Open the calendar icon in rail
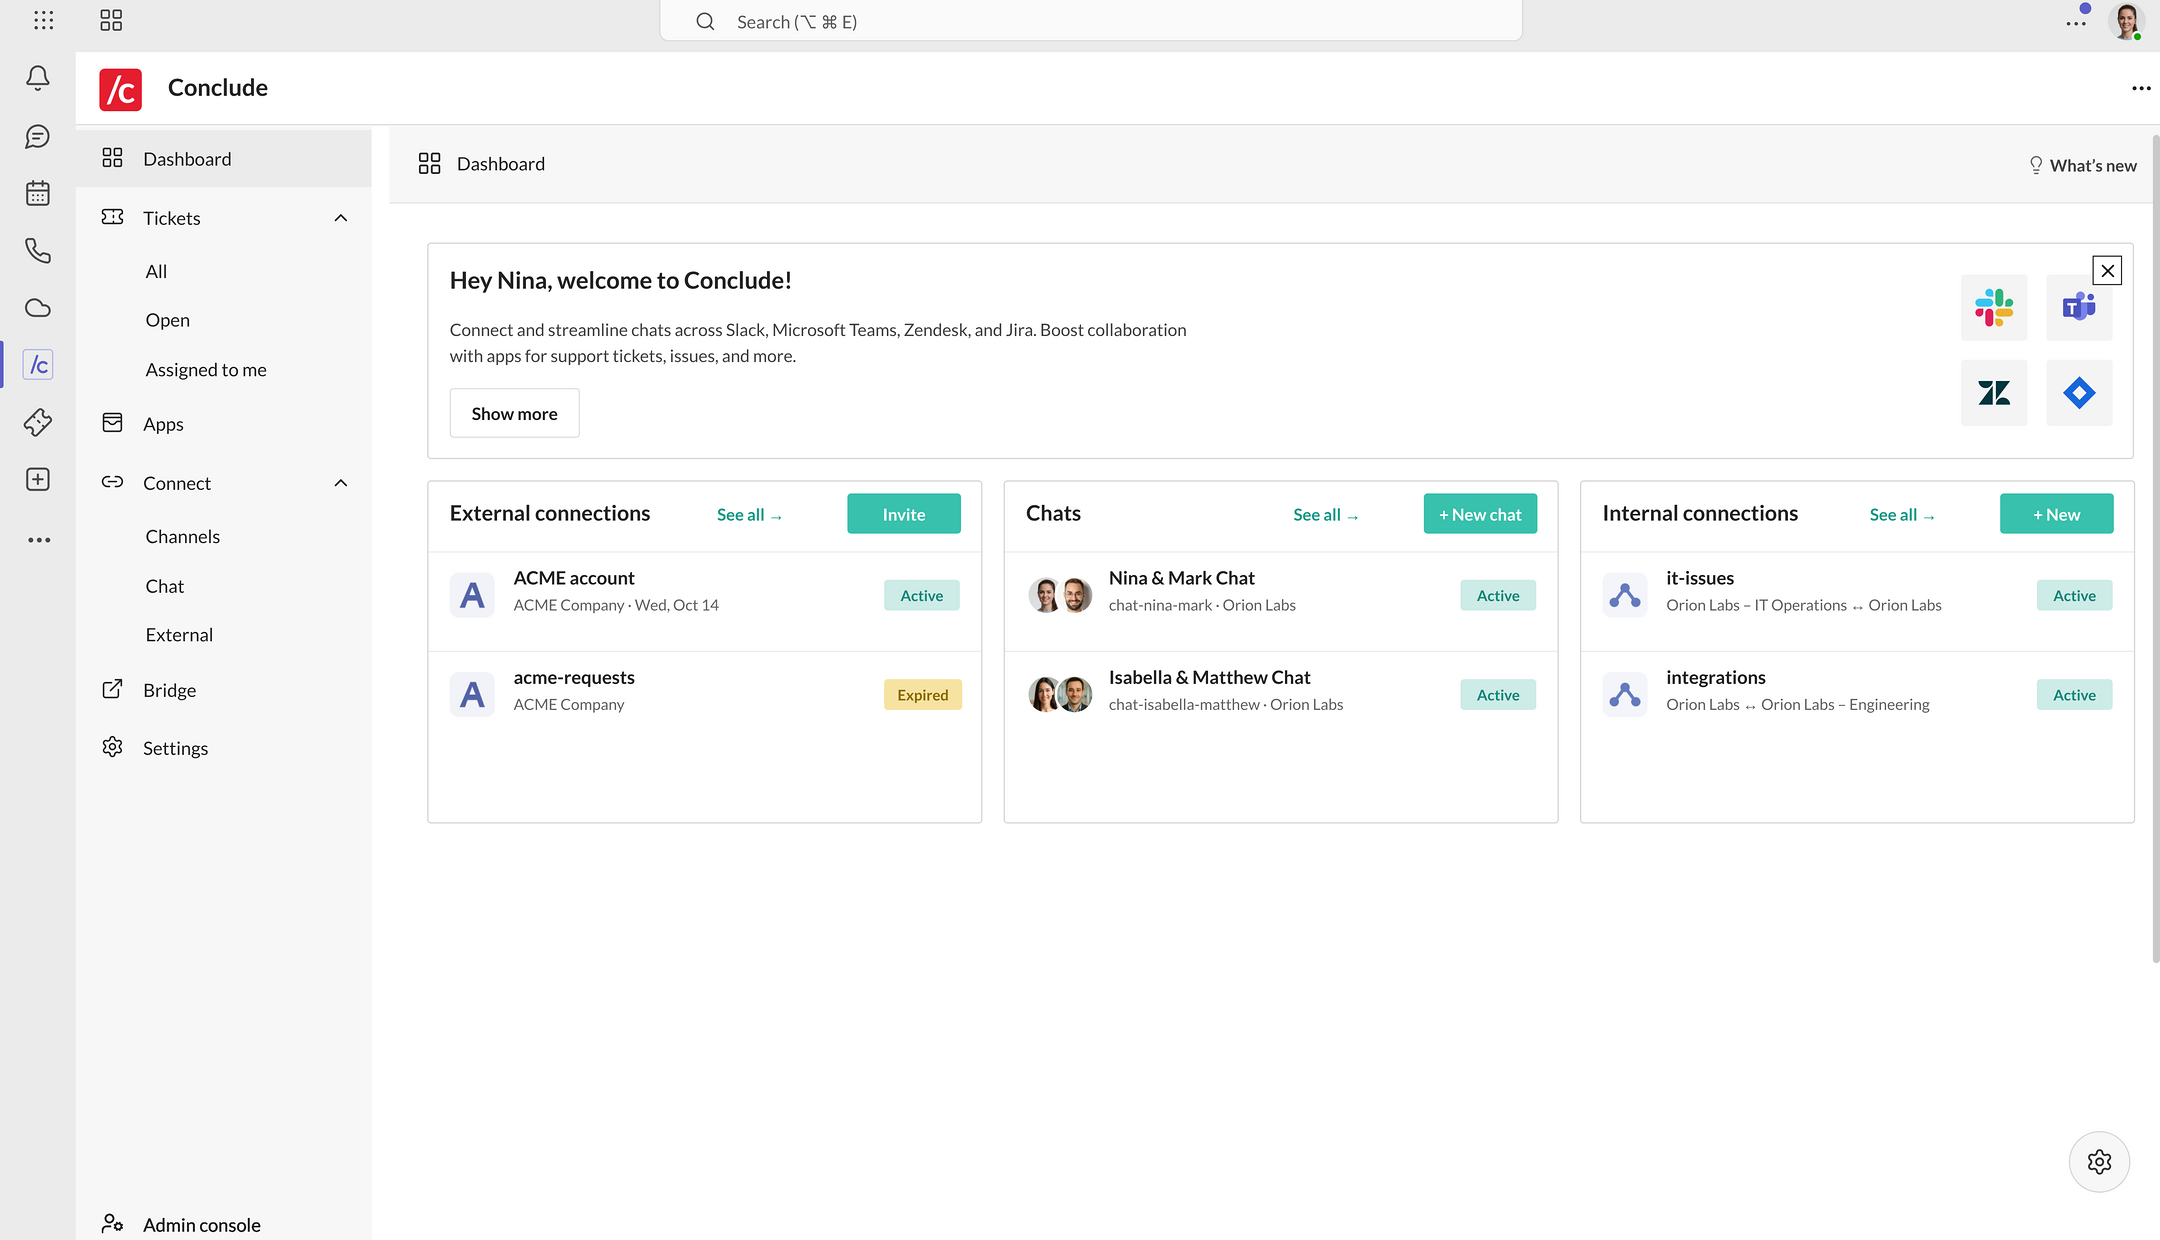This screenshot has width=2160, height=1240. tap(38, 193)
